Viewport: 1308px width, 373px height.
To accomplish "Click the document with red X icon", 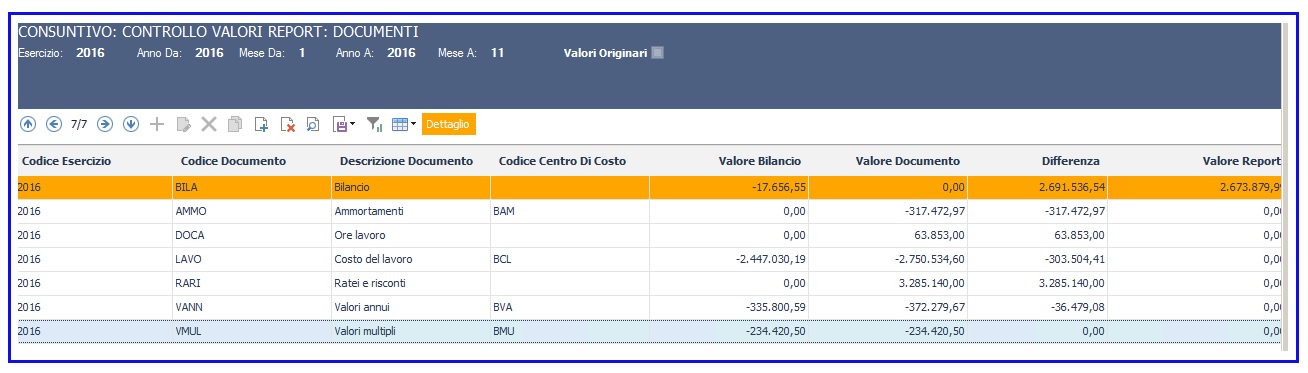I will [287, 124].
